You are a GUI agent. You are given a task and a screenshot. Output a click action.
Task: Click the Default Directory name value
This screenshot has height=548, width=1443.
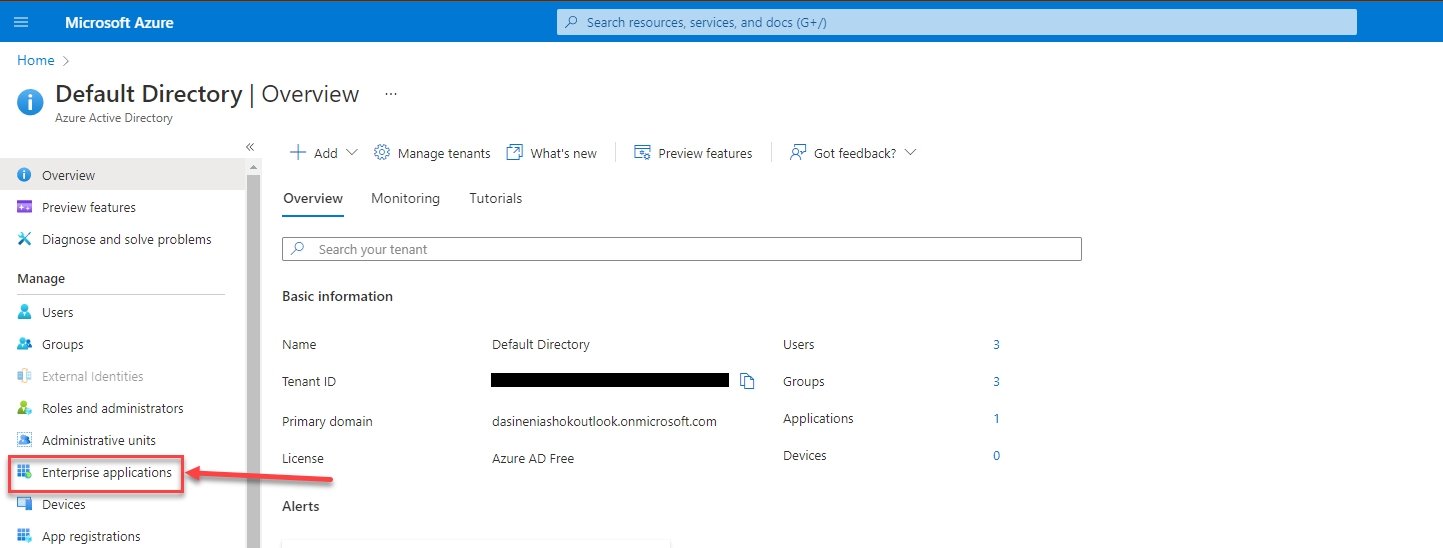(541, 344)
